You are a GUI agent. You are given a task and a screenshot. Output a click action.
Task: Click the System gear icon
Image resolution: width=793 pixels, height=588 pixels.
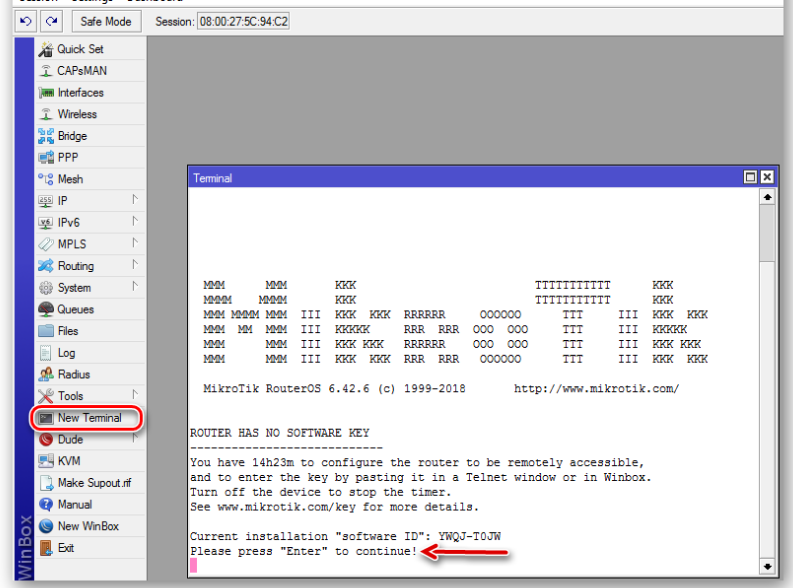[46, 288]
